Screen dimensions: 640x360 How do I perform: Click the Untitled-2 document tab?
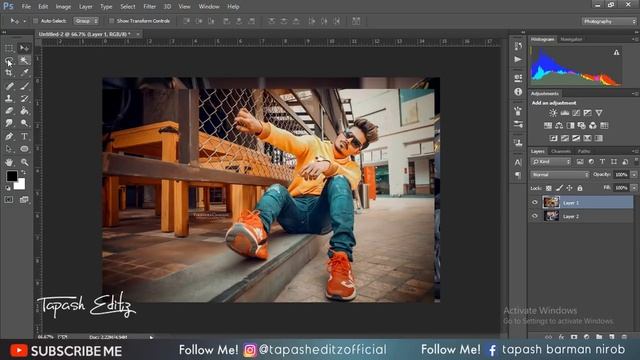[84, 34]
